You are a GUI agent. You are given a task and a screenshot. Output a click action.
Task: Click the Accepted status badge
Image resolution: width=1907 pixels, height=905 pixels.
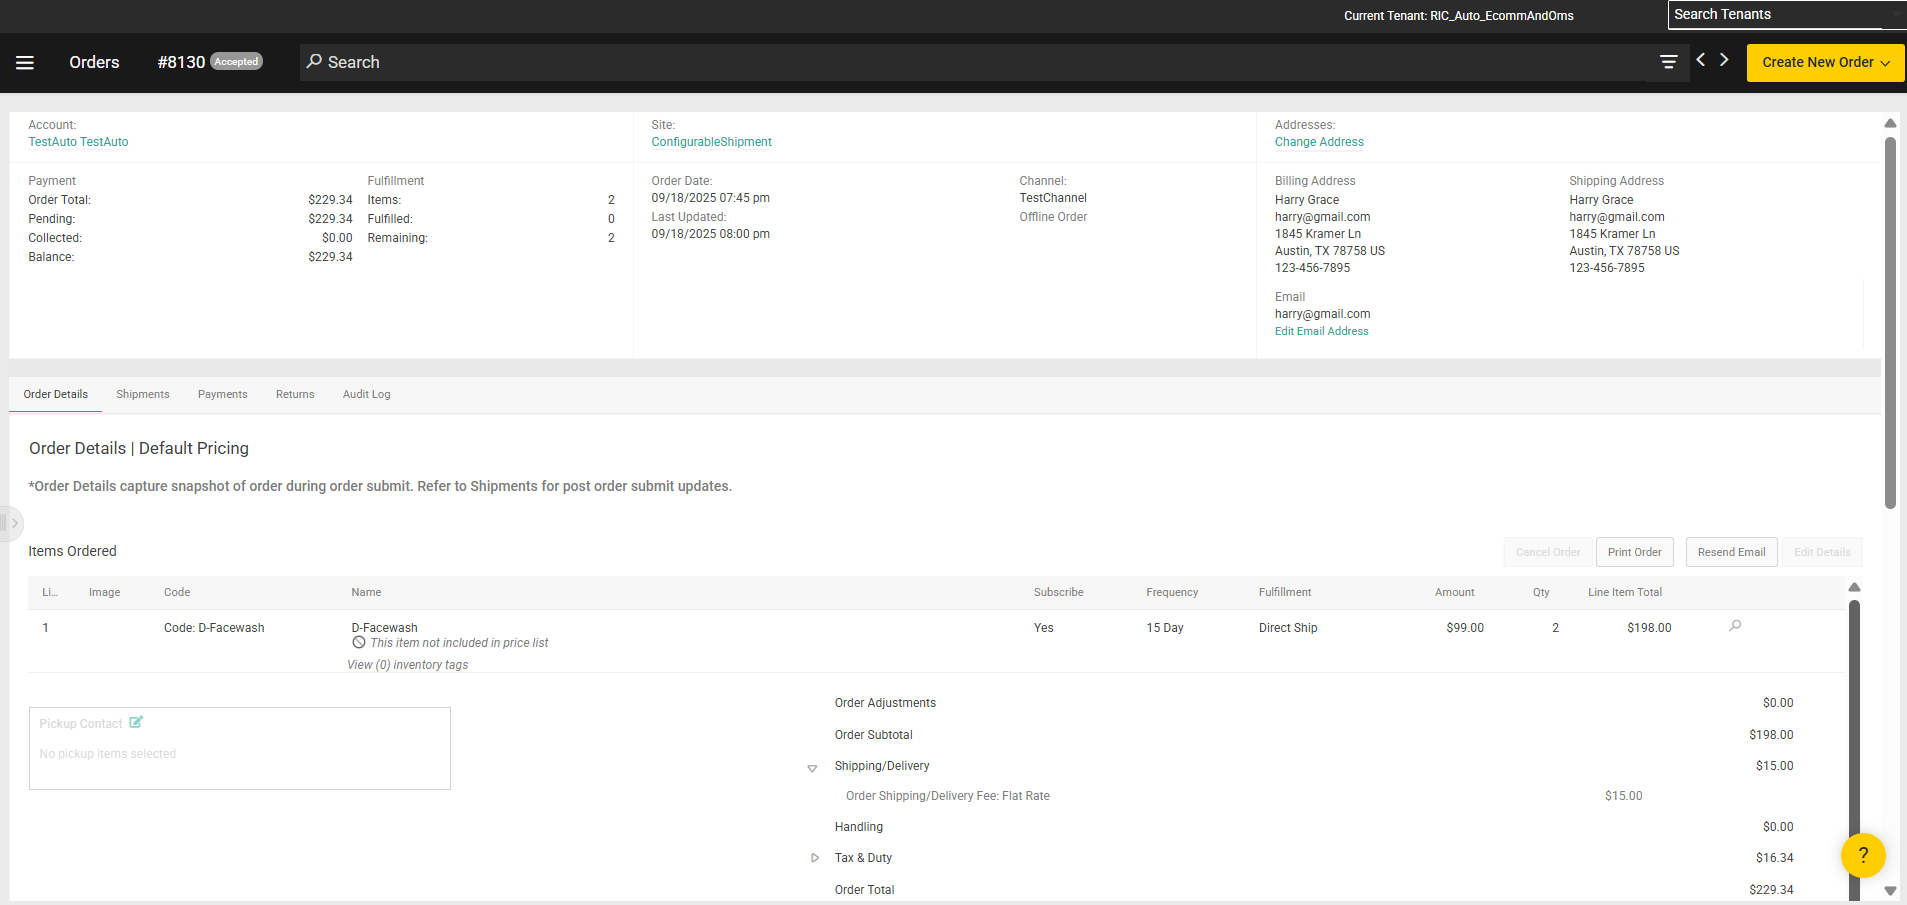coord(236,62)
